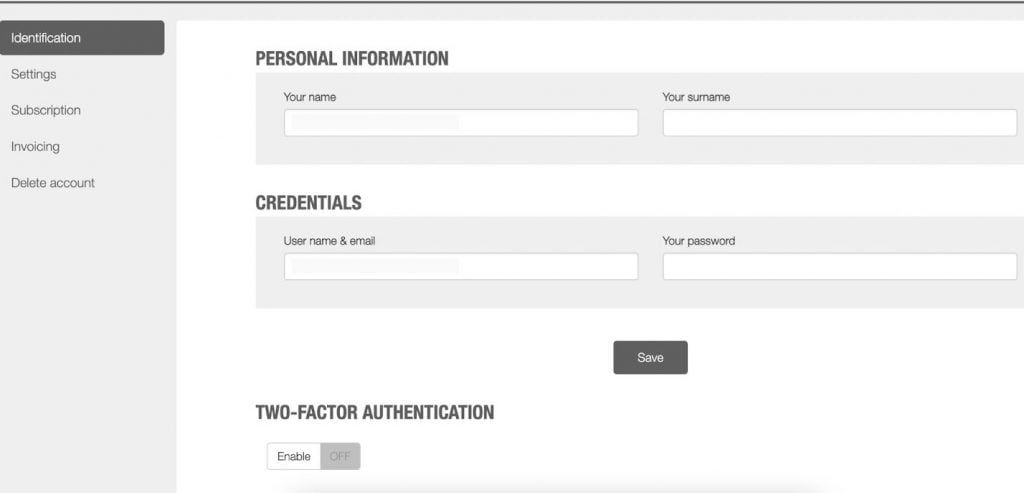Viewport: 1024px width, 493px height.
Task: Click the Your name field label
Action: pyautogui.click(x=310, y=97)
